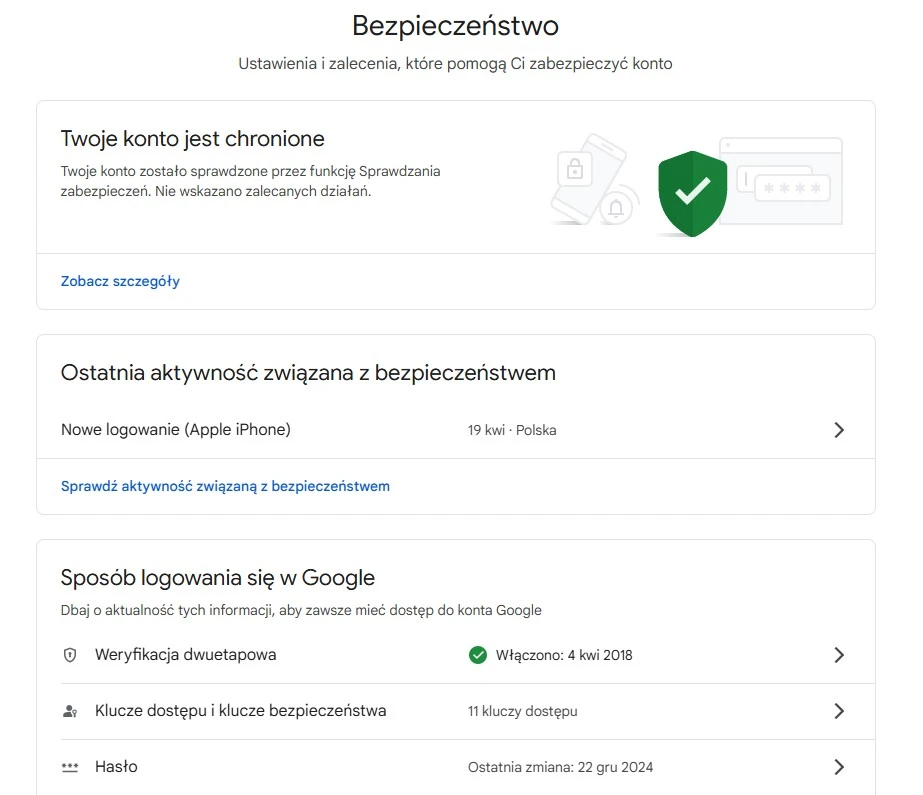This screenshot has width=923, height=795.
Task: Click the password dots icon beside Hasło
Action: pyautogui.click(x=70, y=767)
